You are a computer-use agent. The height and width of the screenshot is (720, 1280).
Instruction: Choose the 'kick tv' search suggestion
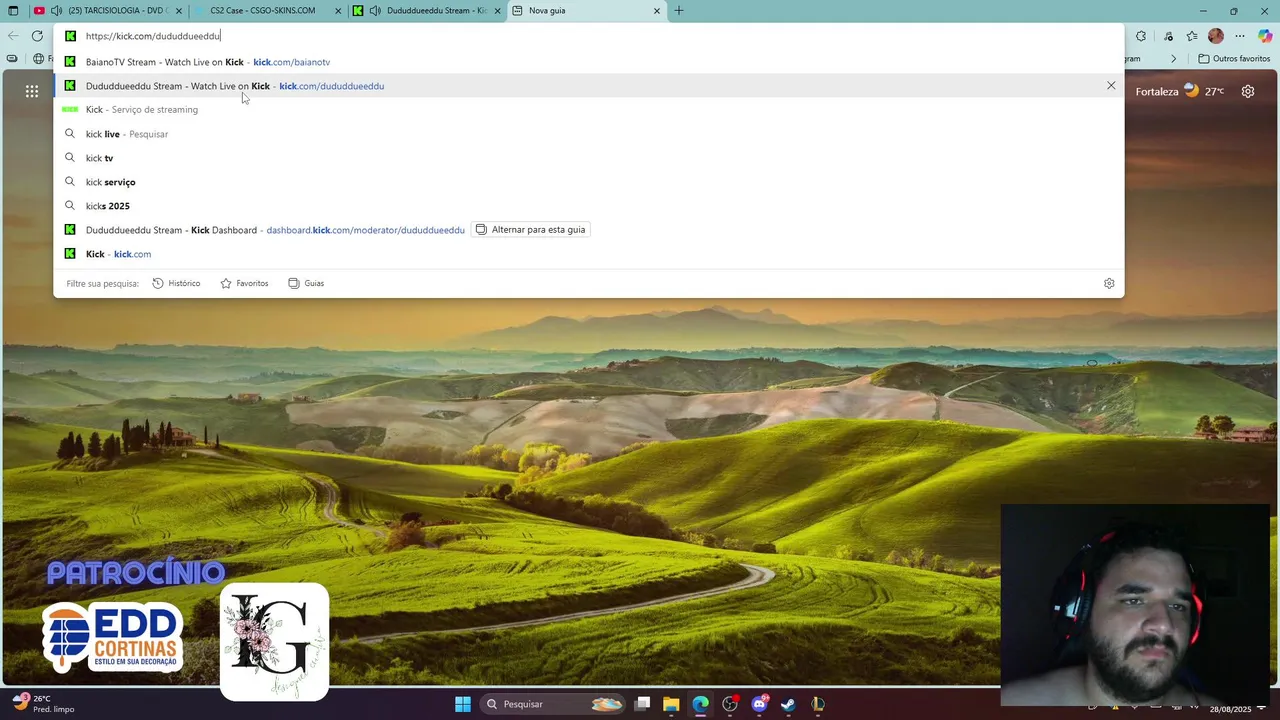pos(588,158)
